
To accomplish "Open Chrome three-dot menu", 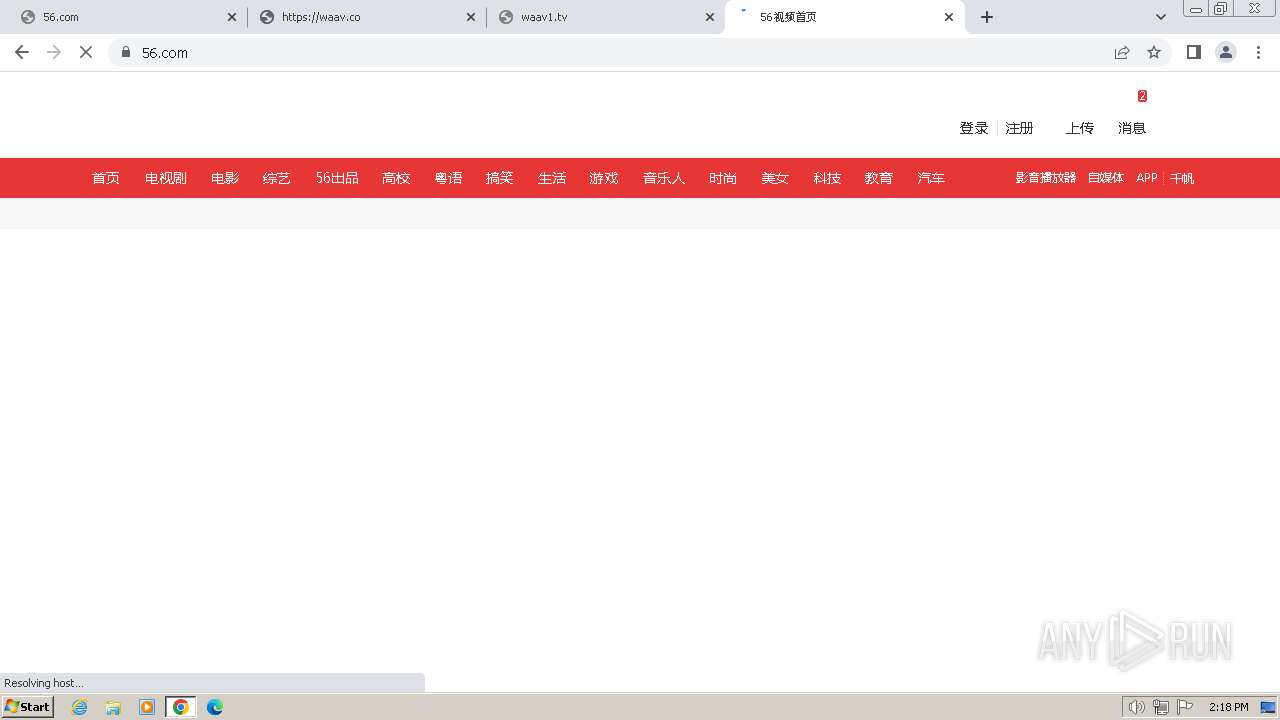I will tap(1259, 52).
